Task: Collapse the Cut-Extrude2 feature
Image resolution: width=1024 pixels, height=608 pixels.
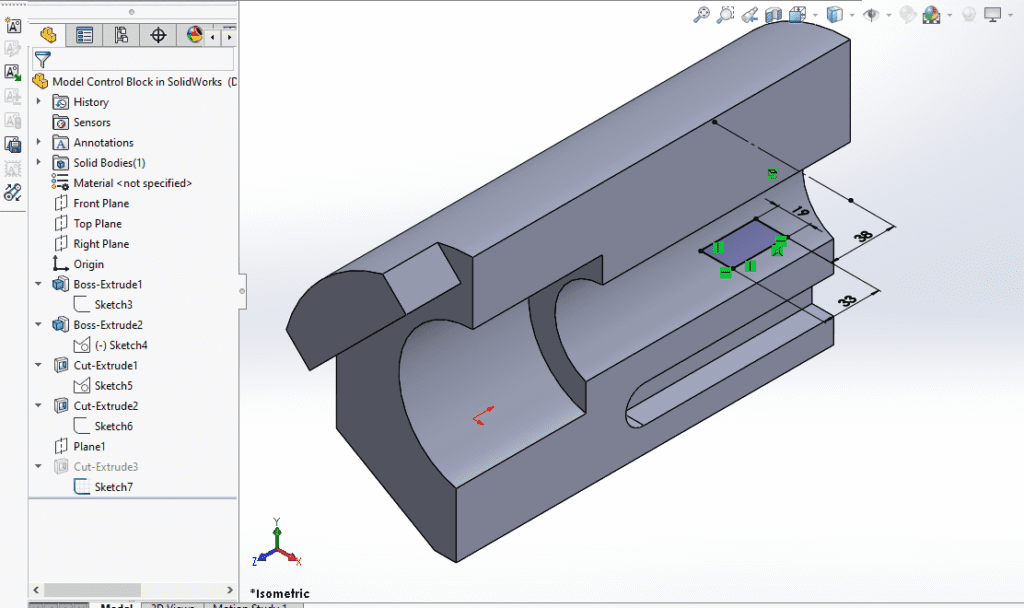Action: [39, 406]
